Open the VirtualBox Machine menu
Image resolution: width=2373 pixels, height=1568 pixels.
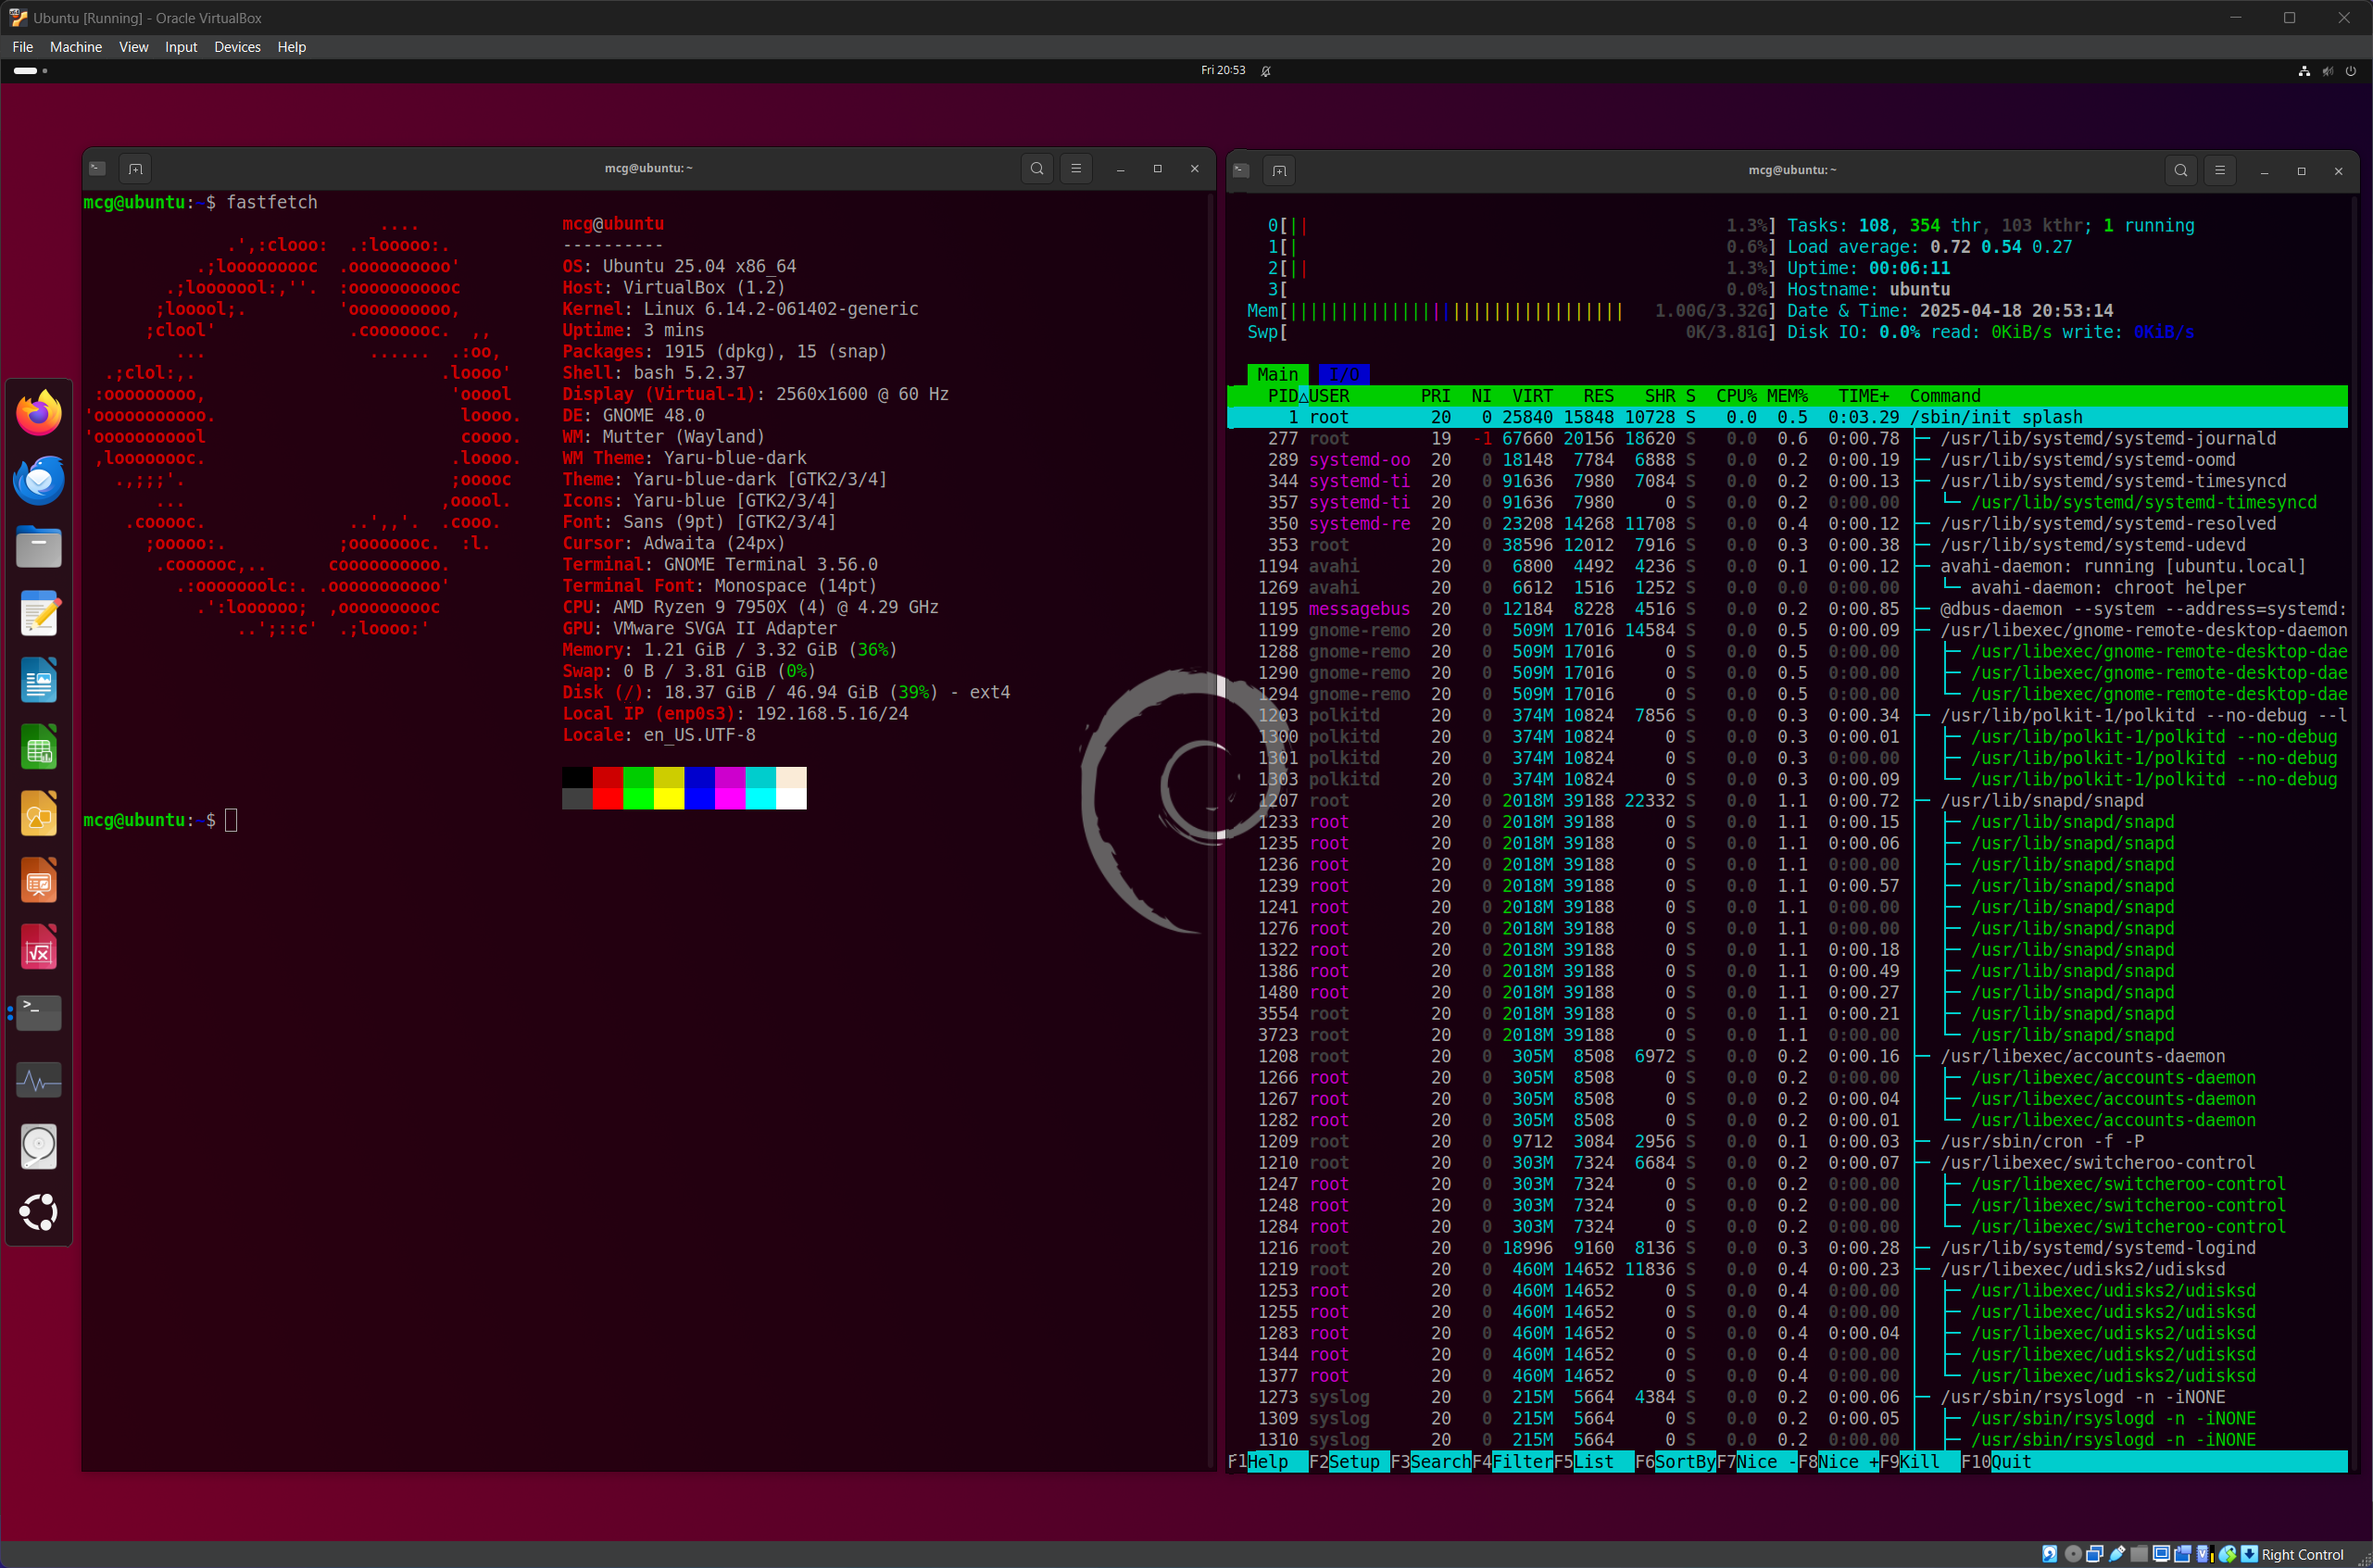(x=76, y=47)
